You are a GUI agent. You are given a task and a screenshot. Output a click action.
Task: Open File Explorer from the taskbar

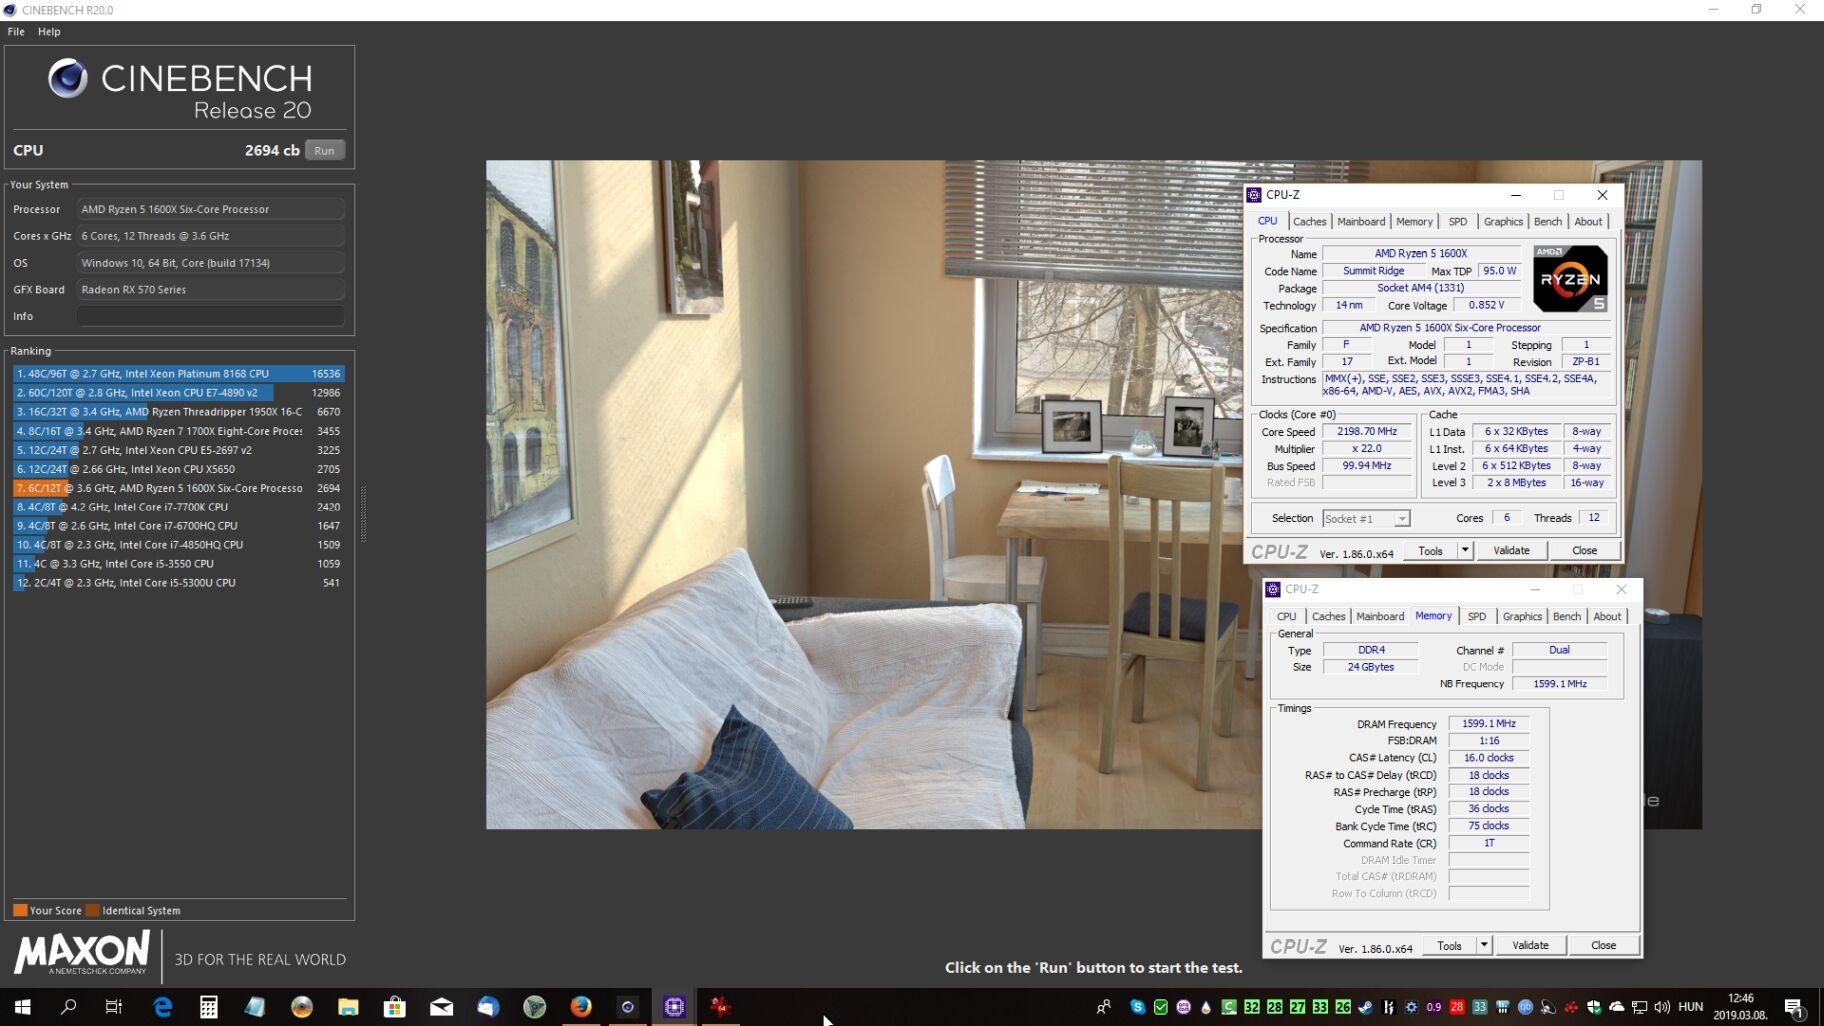[348, 1007]
